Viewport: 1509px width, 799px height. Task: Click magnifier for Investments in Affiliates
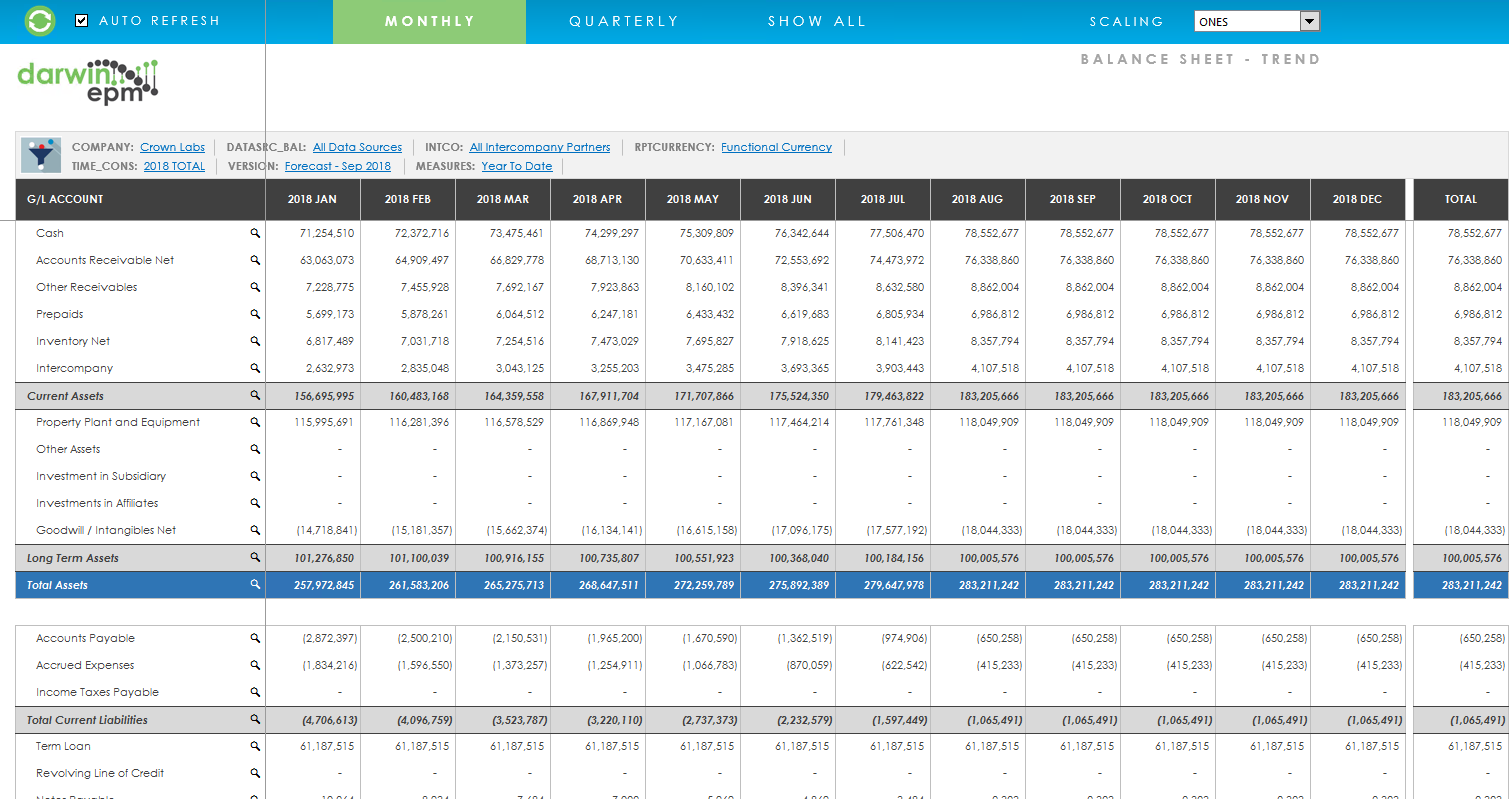[x=255, y=503]
